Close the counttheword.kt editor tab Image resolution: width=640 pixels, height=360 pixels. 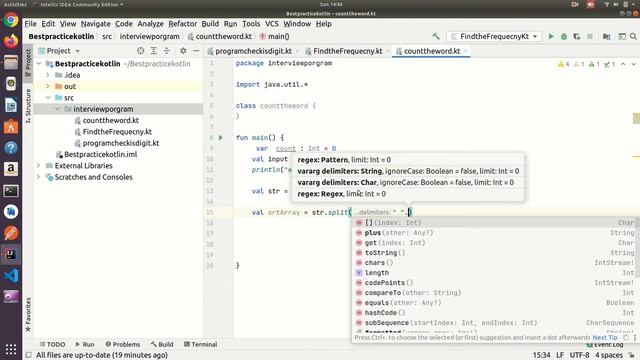pyautogui.click(x=466, y=51)
